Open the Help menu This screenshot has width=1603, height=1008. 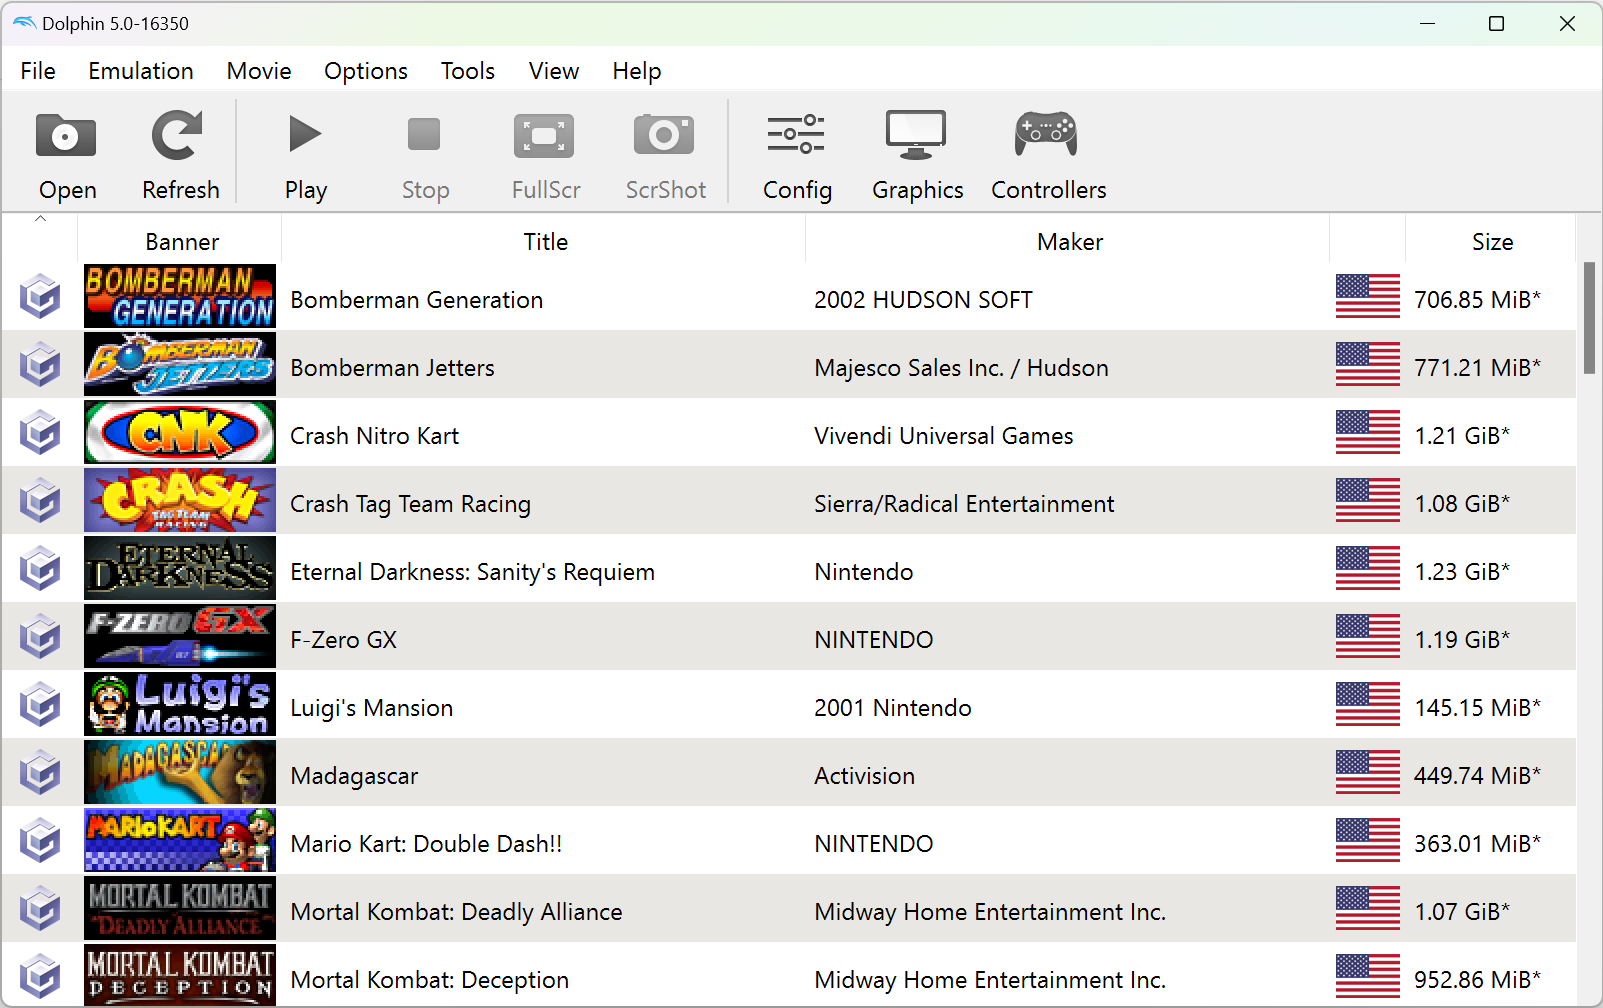637,71
